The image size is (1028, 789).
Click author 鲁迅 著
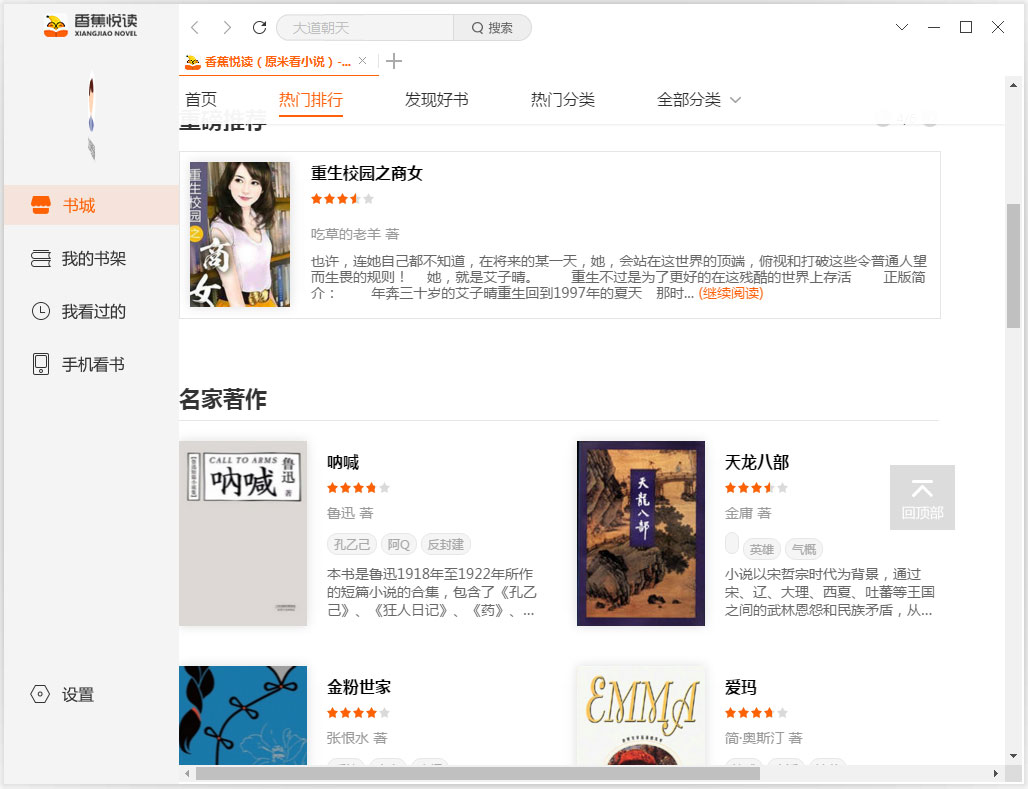tap(350, 513)
